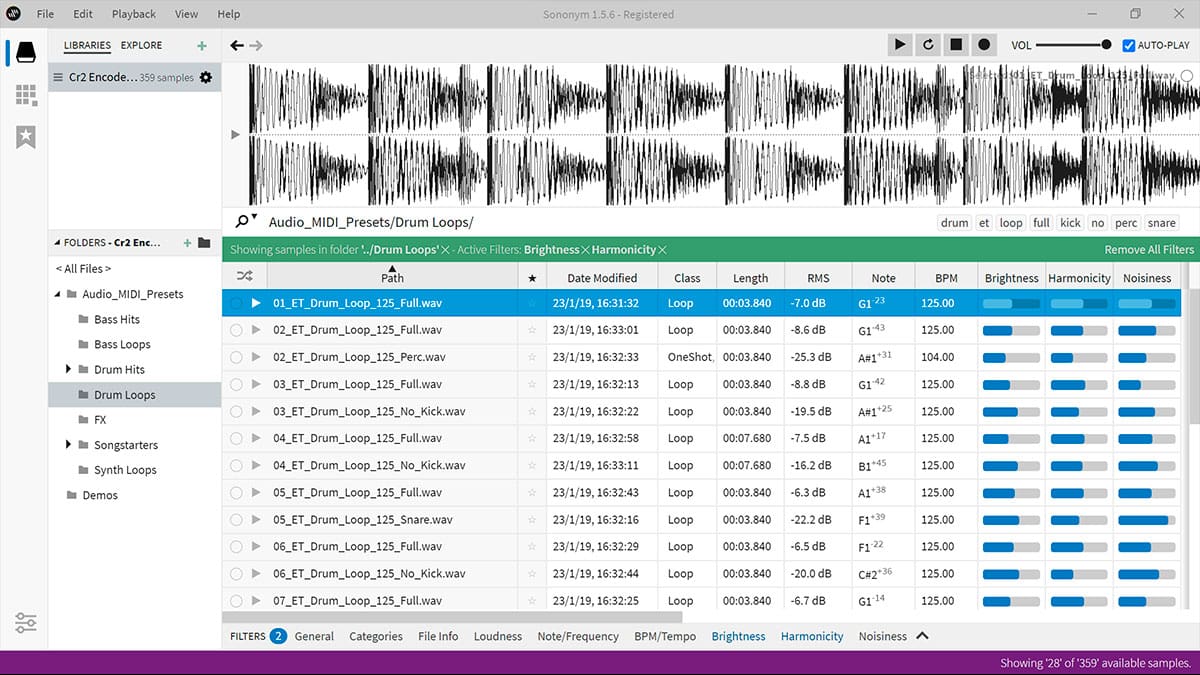Click the 'kick' tag button
1200x675 pixels.
[x=1070, y=223]
